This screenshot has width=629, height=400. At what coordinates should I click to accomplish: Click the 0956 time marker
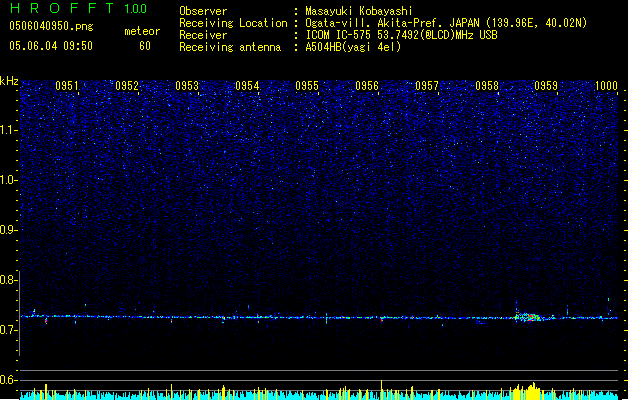pyautogui.click(x=367, y=86)
